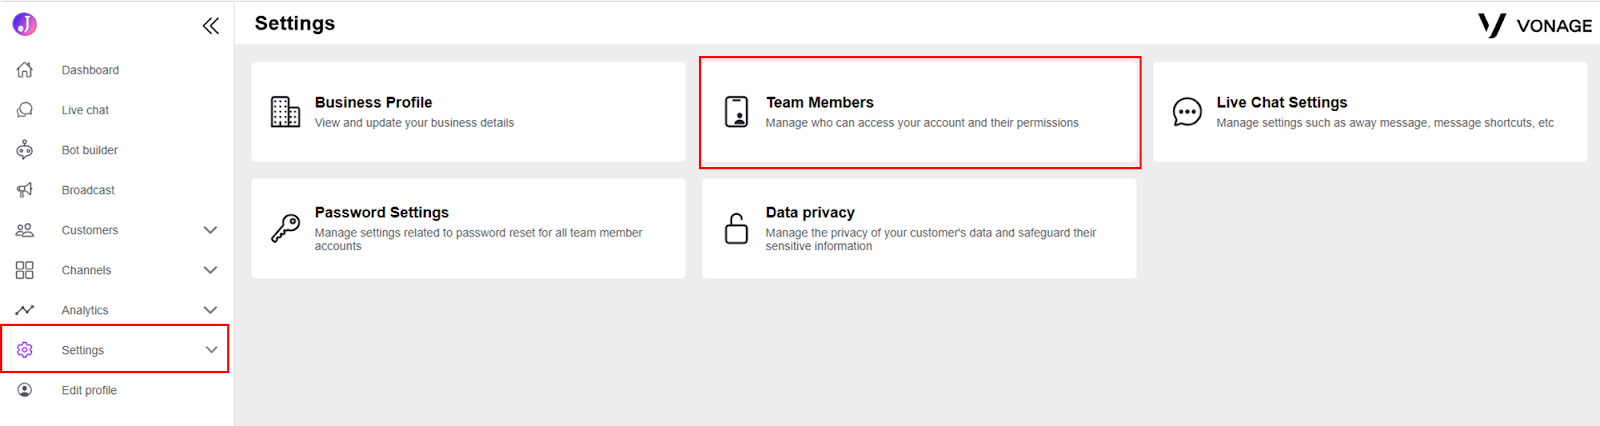Image resolution: width=1600 pixels, height=426 pixels.
Task: Click the Edit profile avatar icon
Action: click(25, 390)
